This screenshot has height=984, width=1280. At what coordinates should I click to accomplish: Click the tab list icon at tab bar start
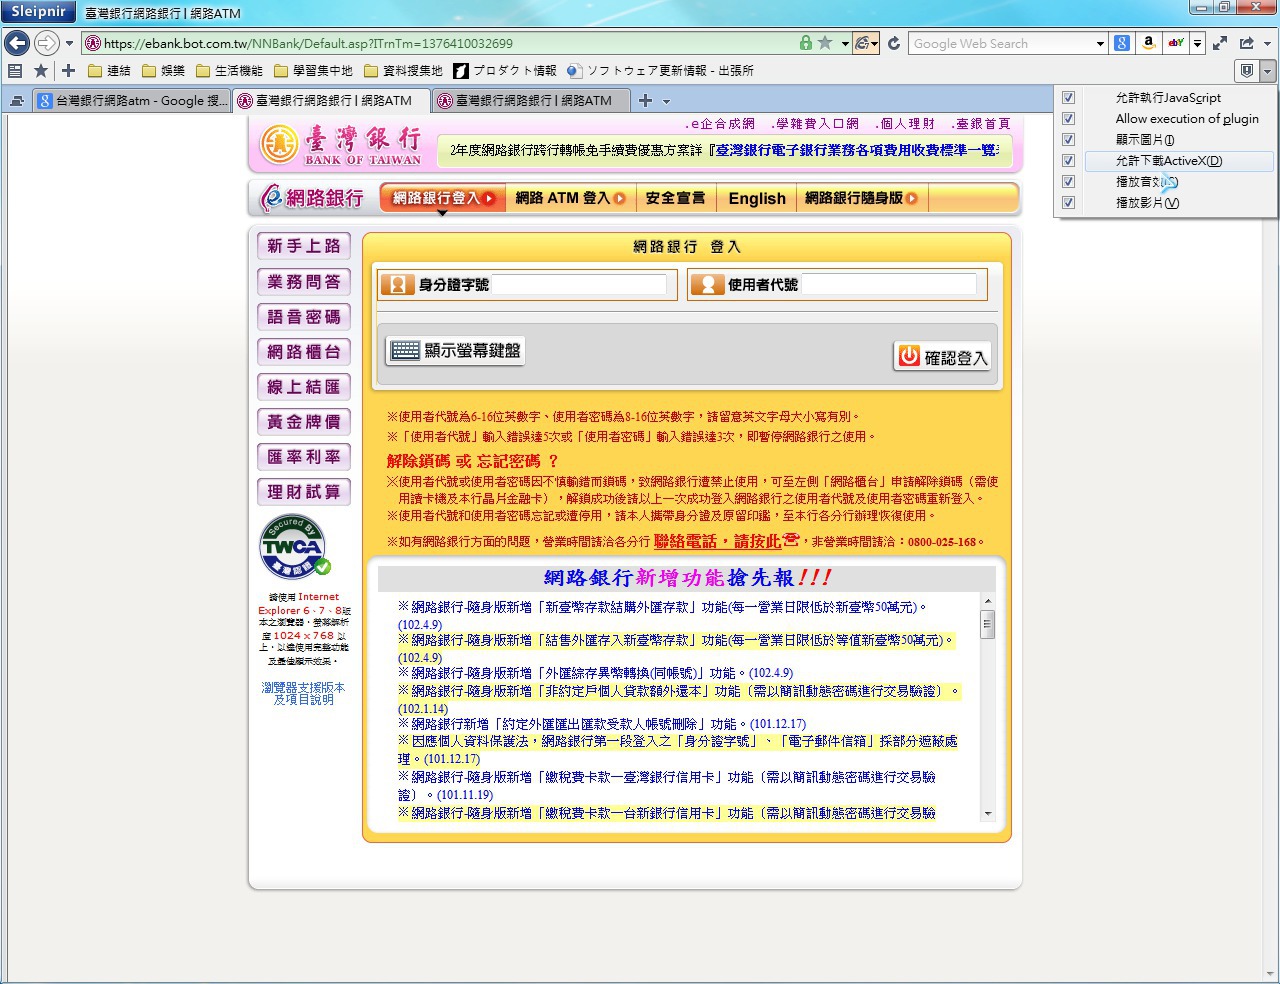click(15, 100)
